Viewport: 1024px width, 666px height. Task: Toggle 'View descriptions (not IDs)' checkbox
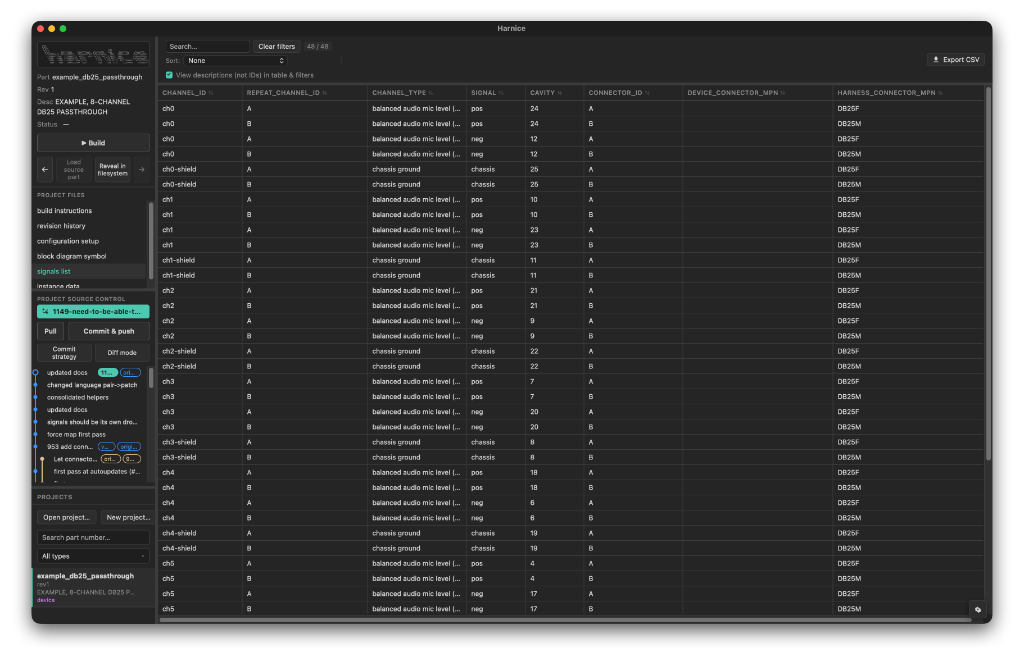(x=169, y=75)
